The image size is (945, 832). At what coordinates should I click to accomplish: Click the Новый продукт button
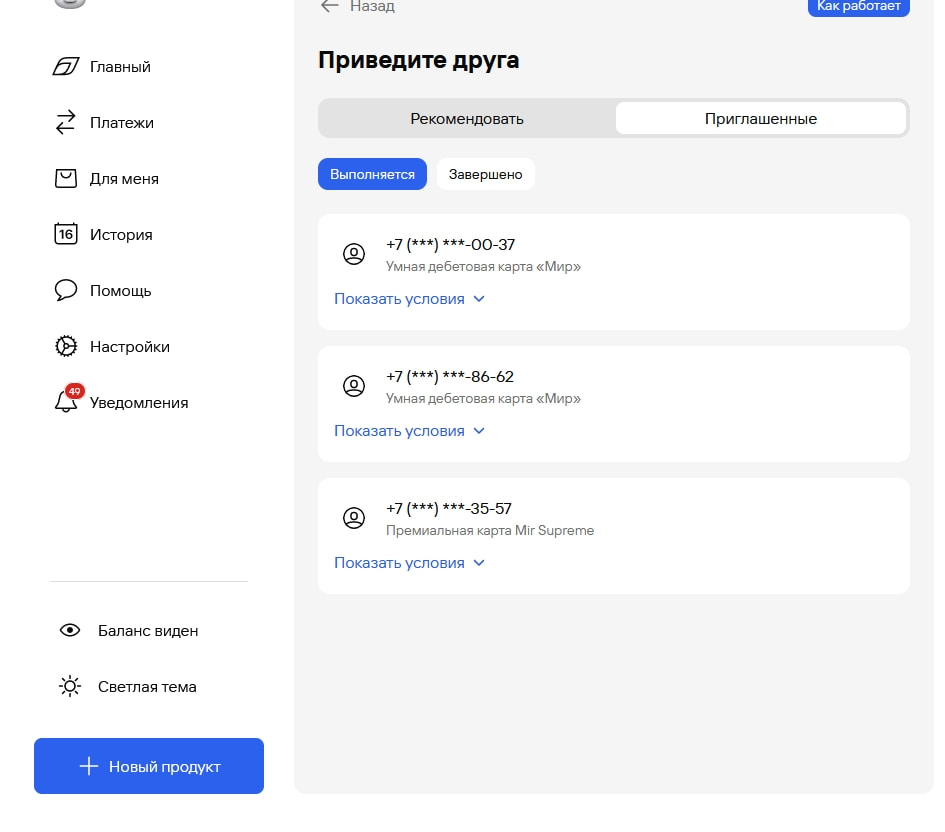[x=149, y=766]
